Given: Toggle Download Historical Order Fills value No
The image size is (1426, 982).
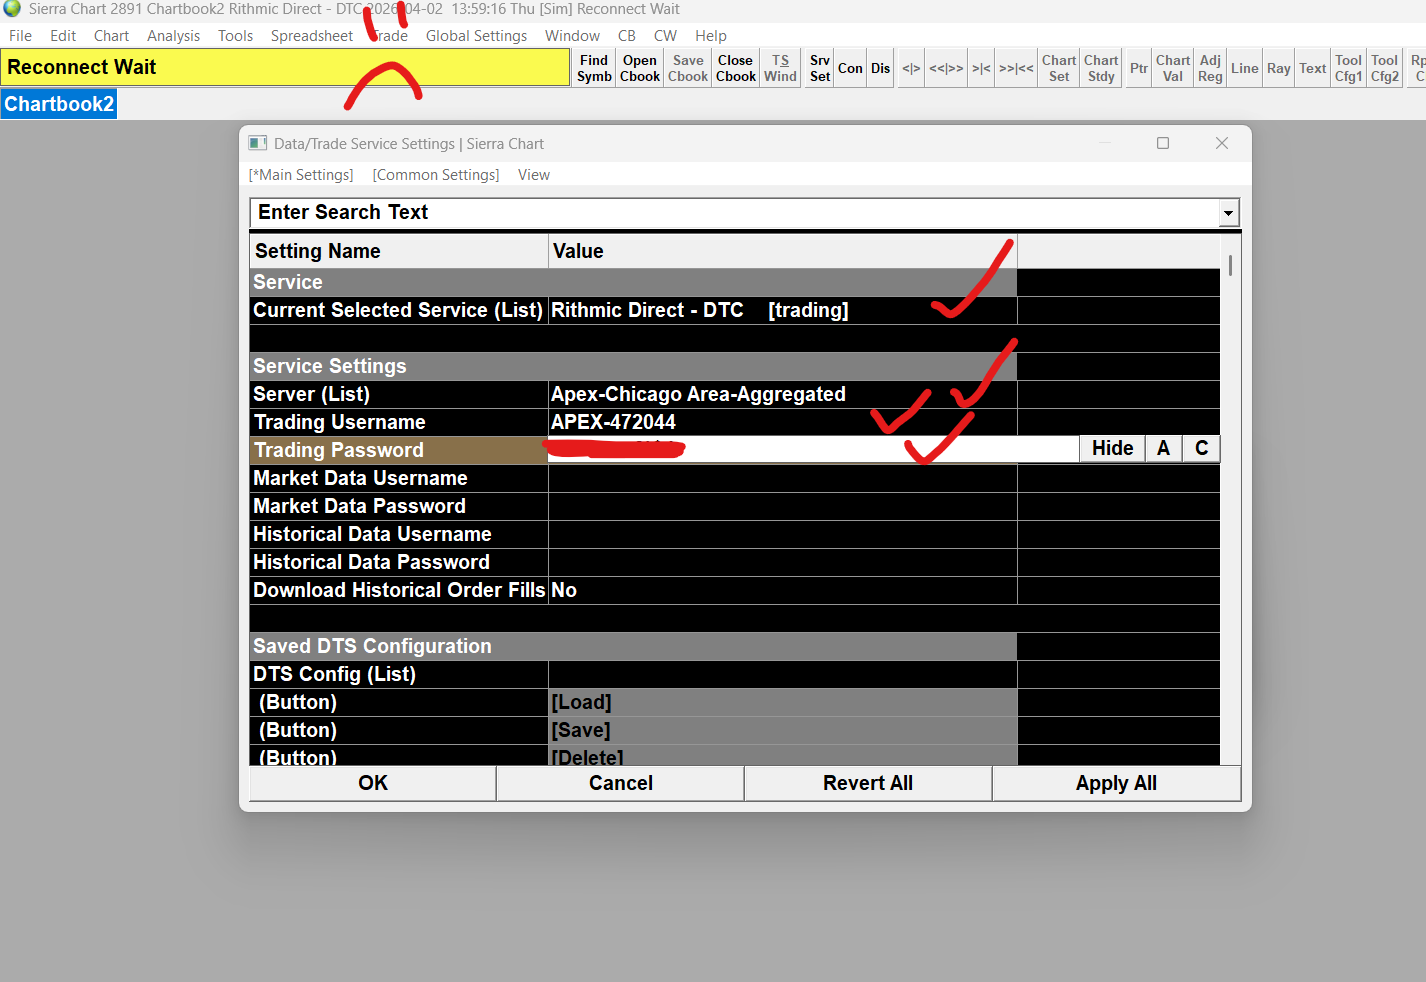Looking at the screenshot, I should pyautogui.click(x=782, y=590).
